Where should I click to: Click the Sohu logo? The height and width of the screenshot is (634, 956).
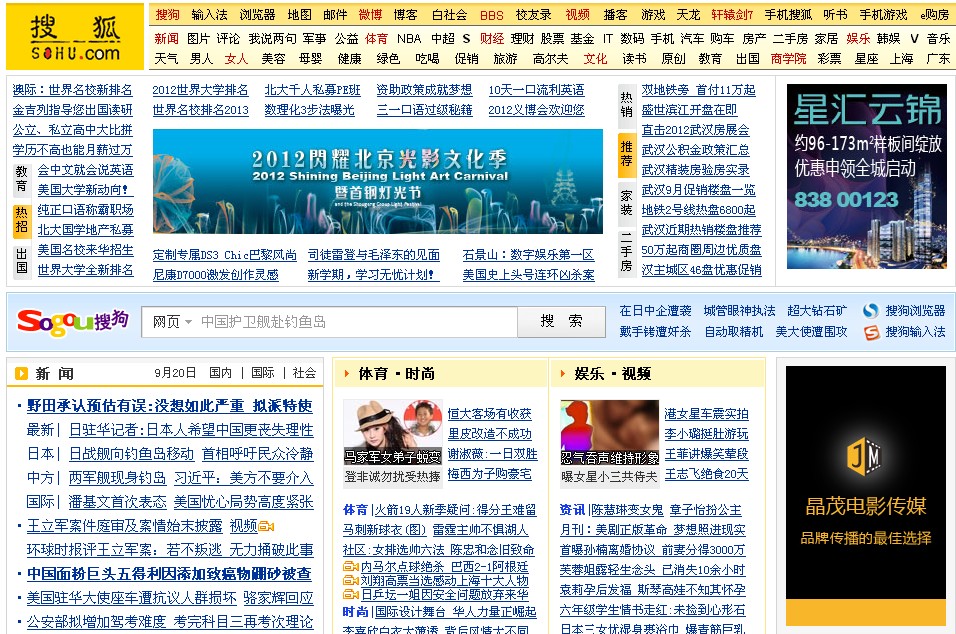click(x=75, y=37)
